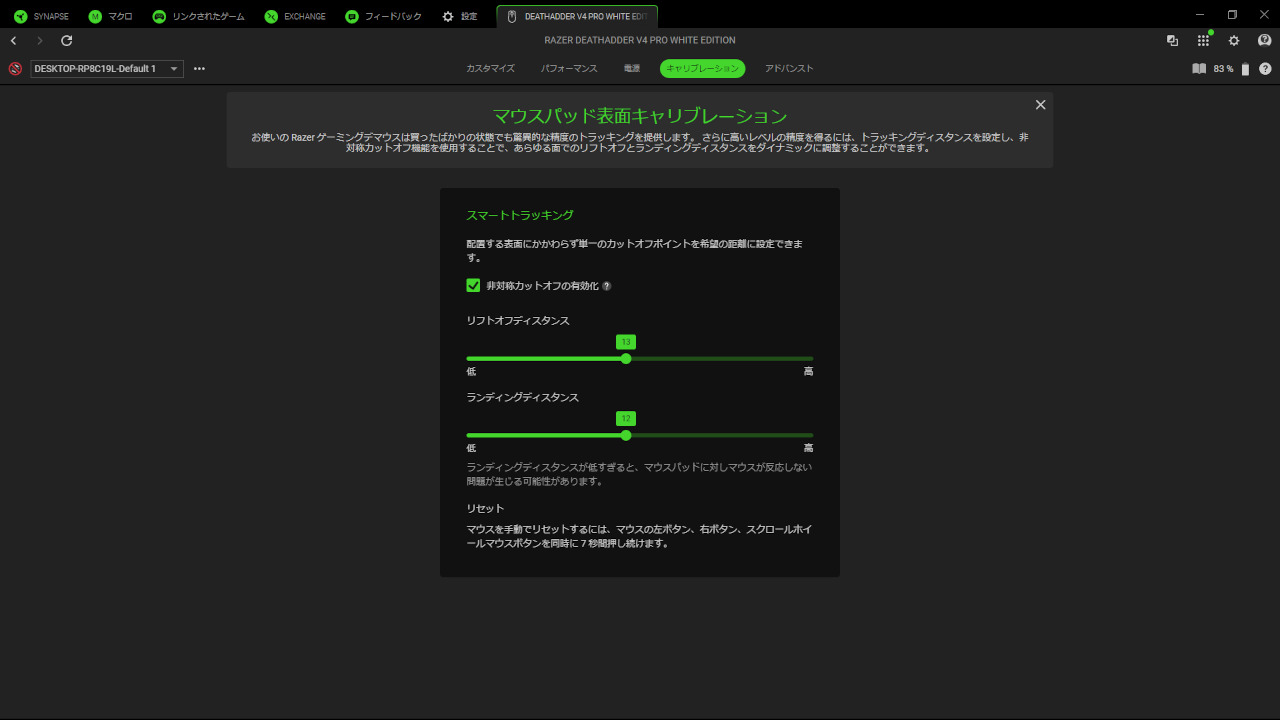Click the 83 % battery text
Screen dimensions: 1280x720
[x=1223, y=69]
